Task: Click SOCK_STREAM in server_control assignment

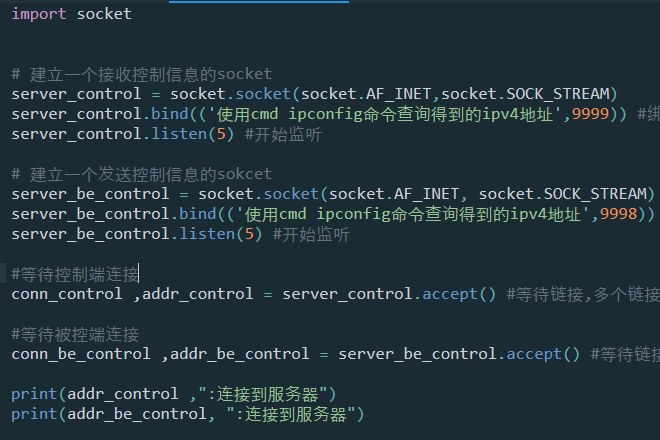Action: (x=558, y=94)
